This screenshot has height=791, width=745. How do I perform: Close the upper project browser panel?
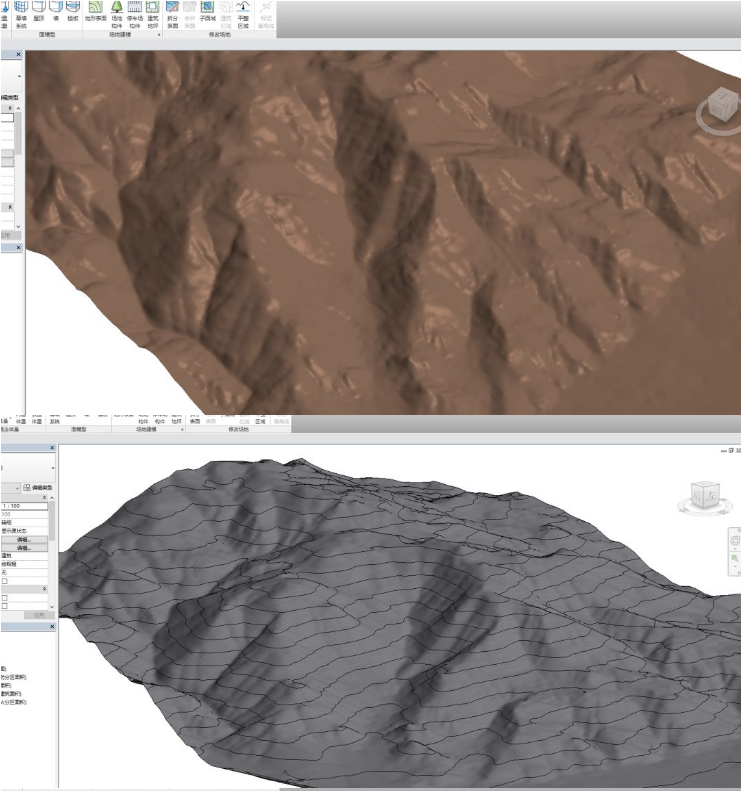click(19, 248)
